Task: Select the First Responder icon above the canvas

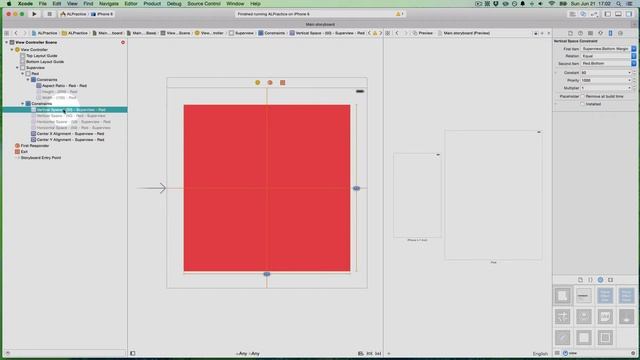Action: coord(270,82)
